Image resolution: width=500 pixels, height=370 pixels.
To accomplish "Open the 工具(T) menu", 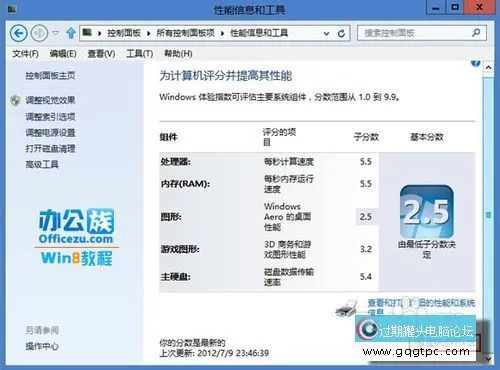I will pyautogui.click(x=139, y=54).
